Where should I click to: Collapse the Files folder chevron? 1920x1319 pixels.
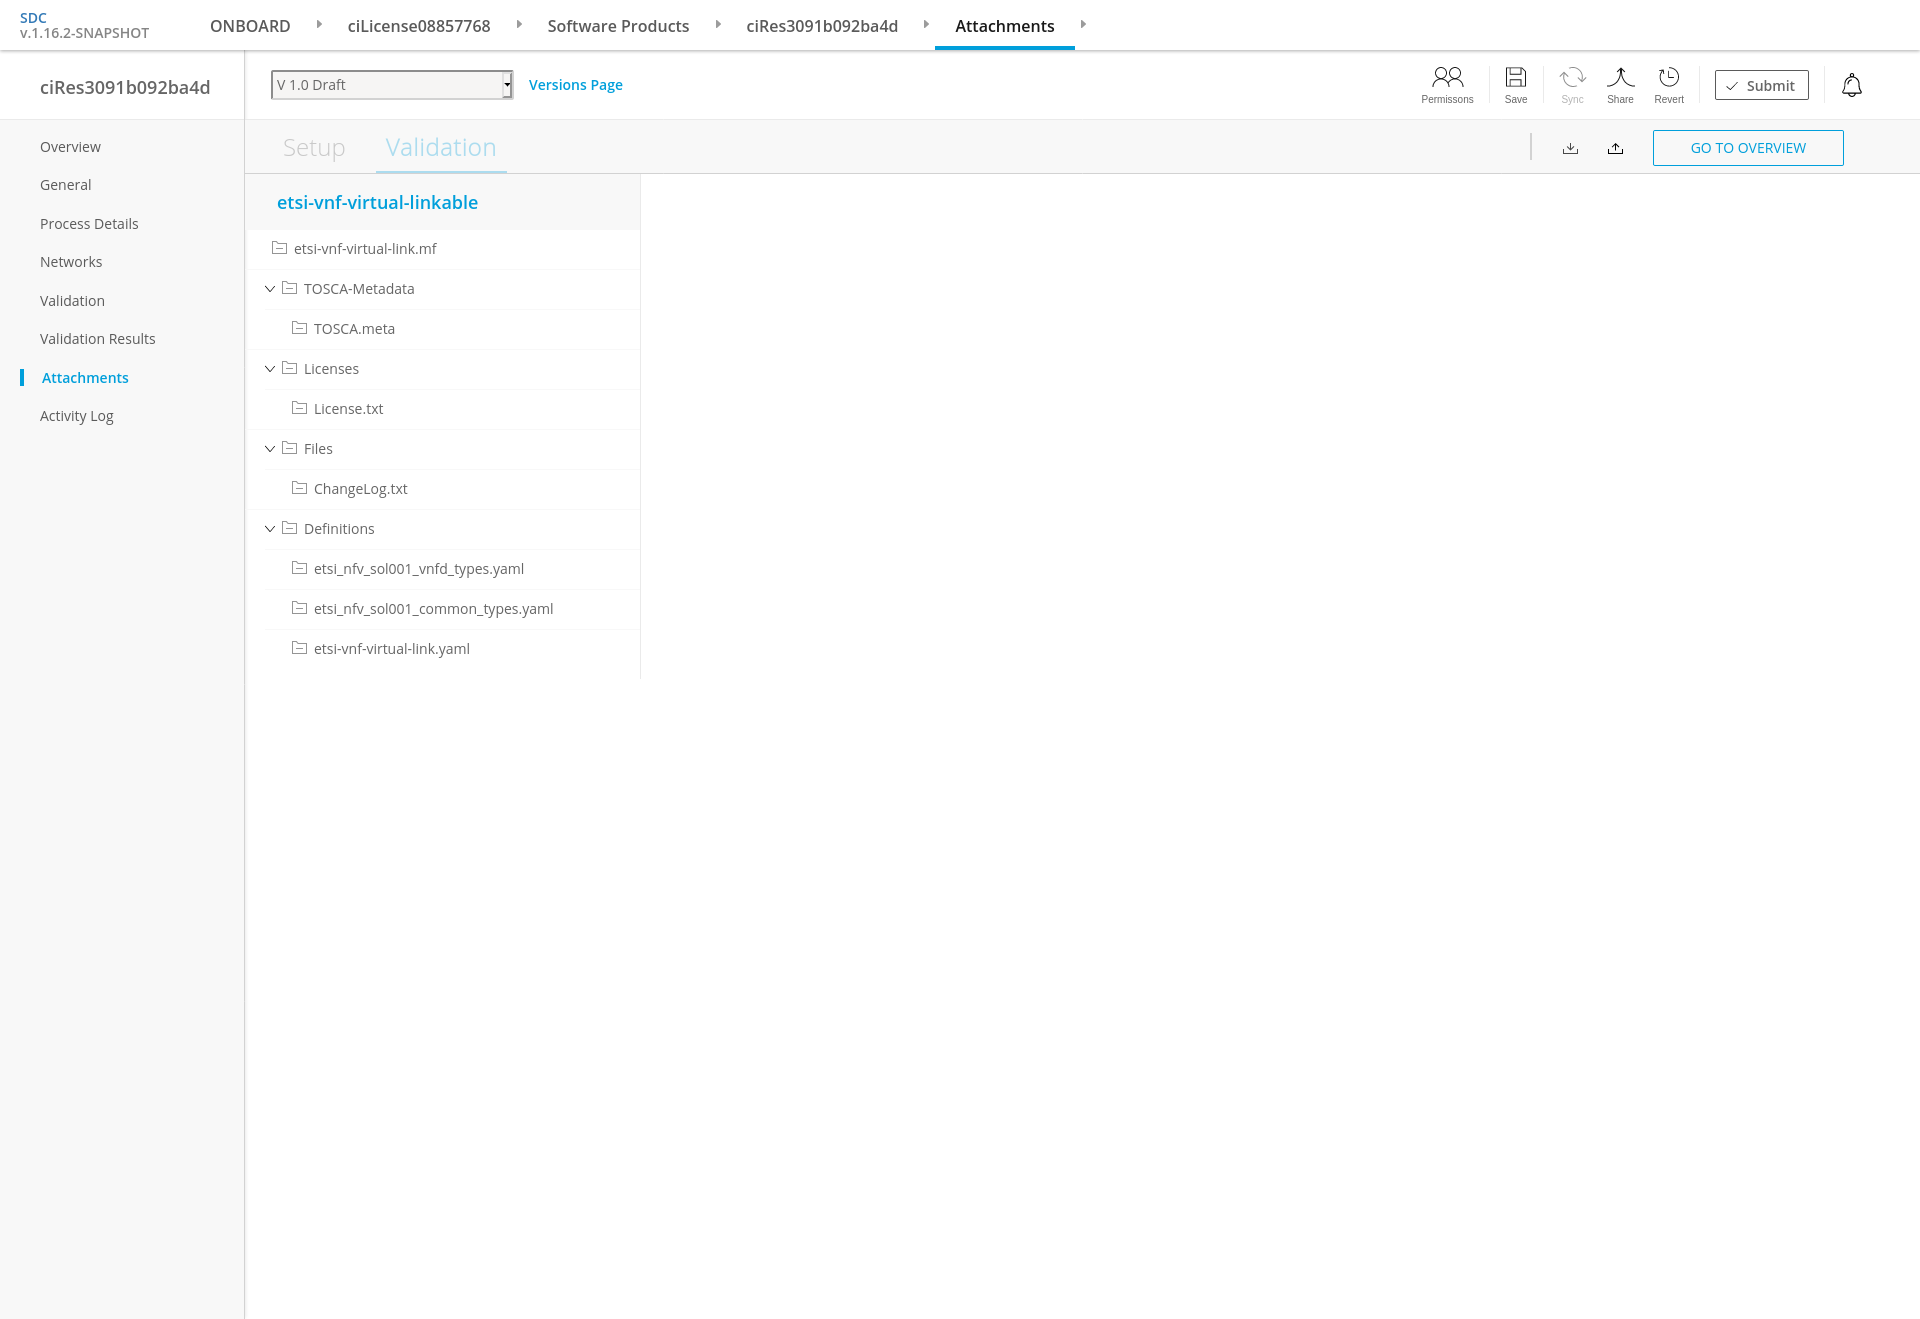270,449
